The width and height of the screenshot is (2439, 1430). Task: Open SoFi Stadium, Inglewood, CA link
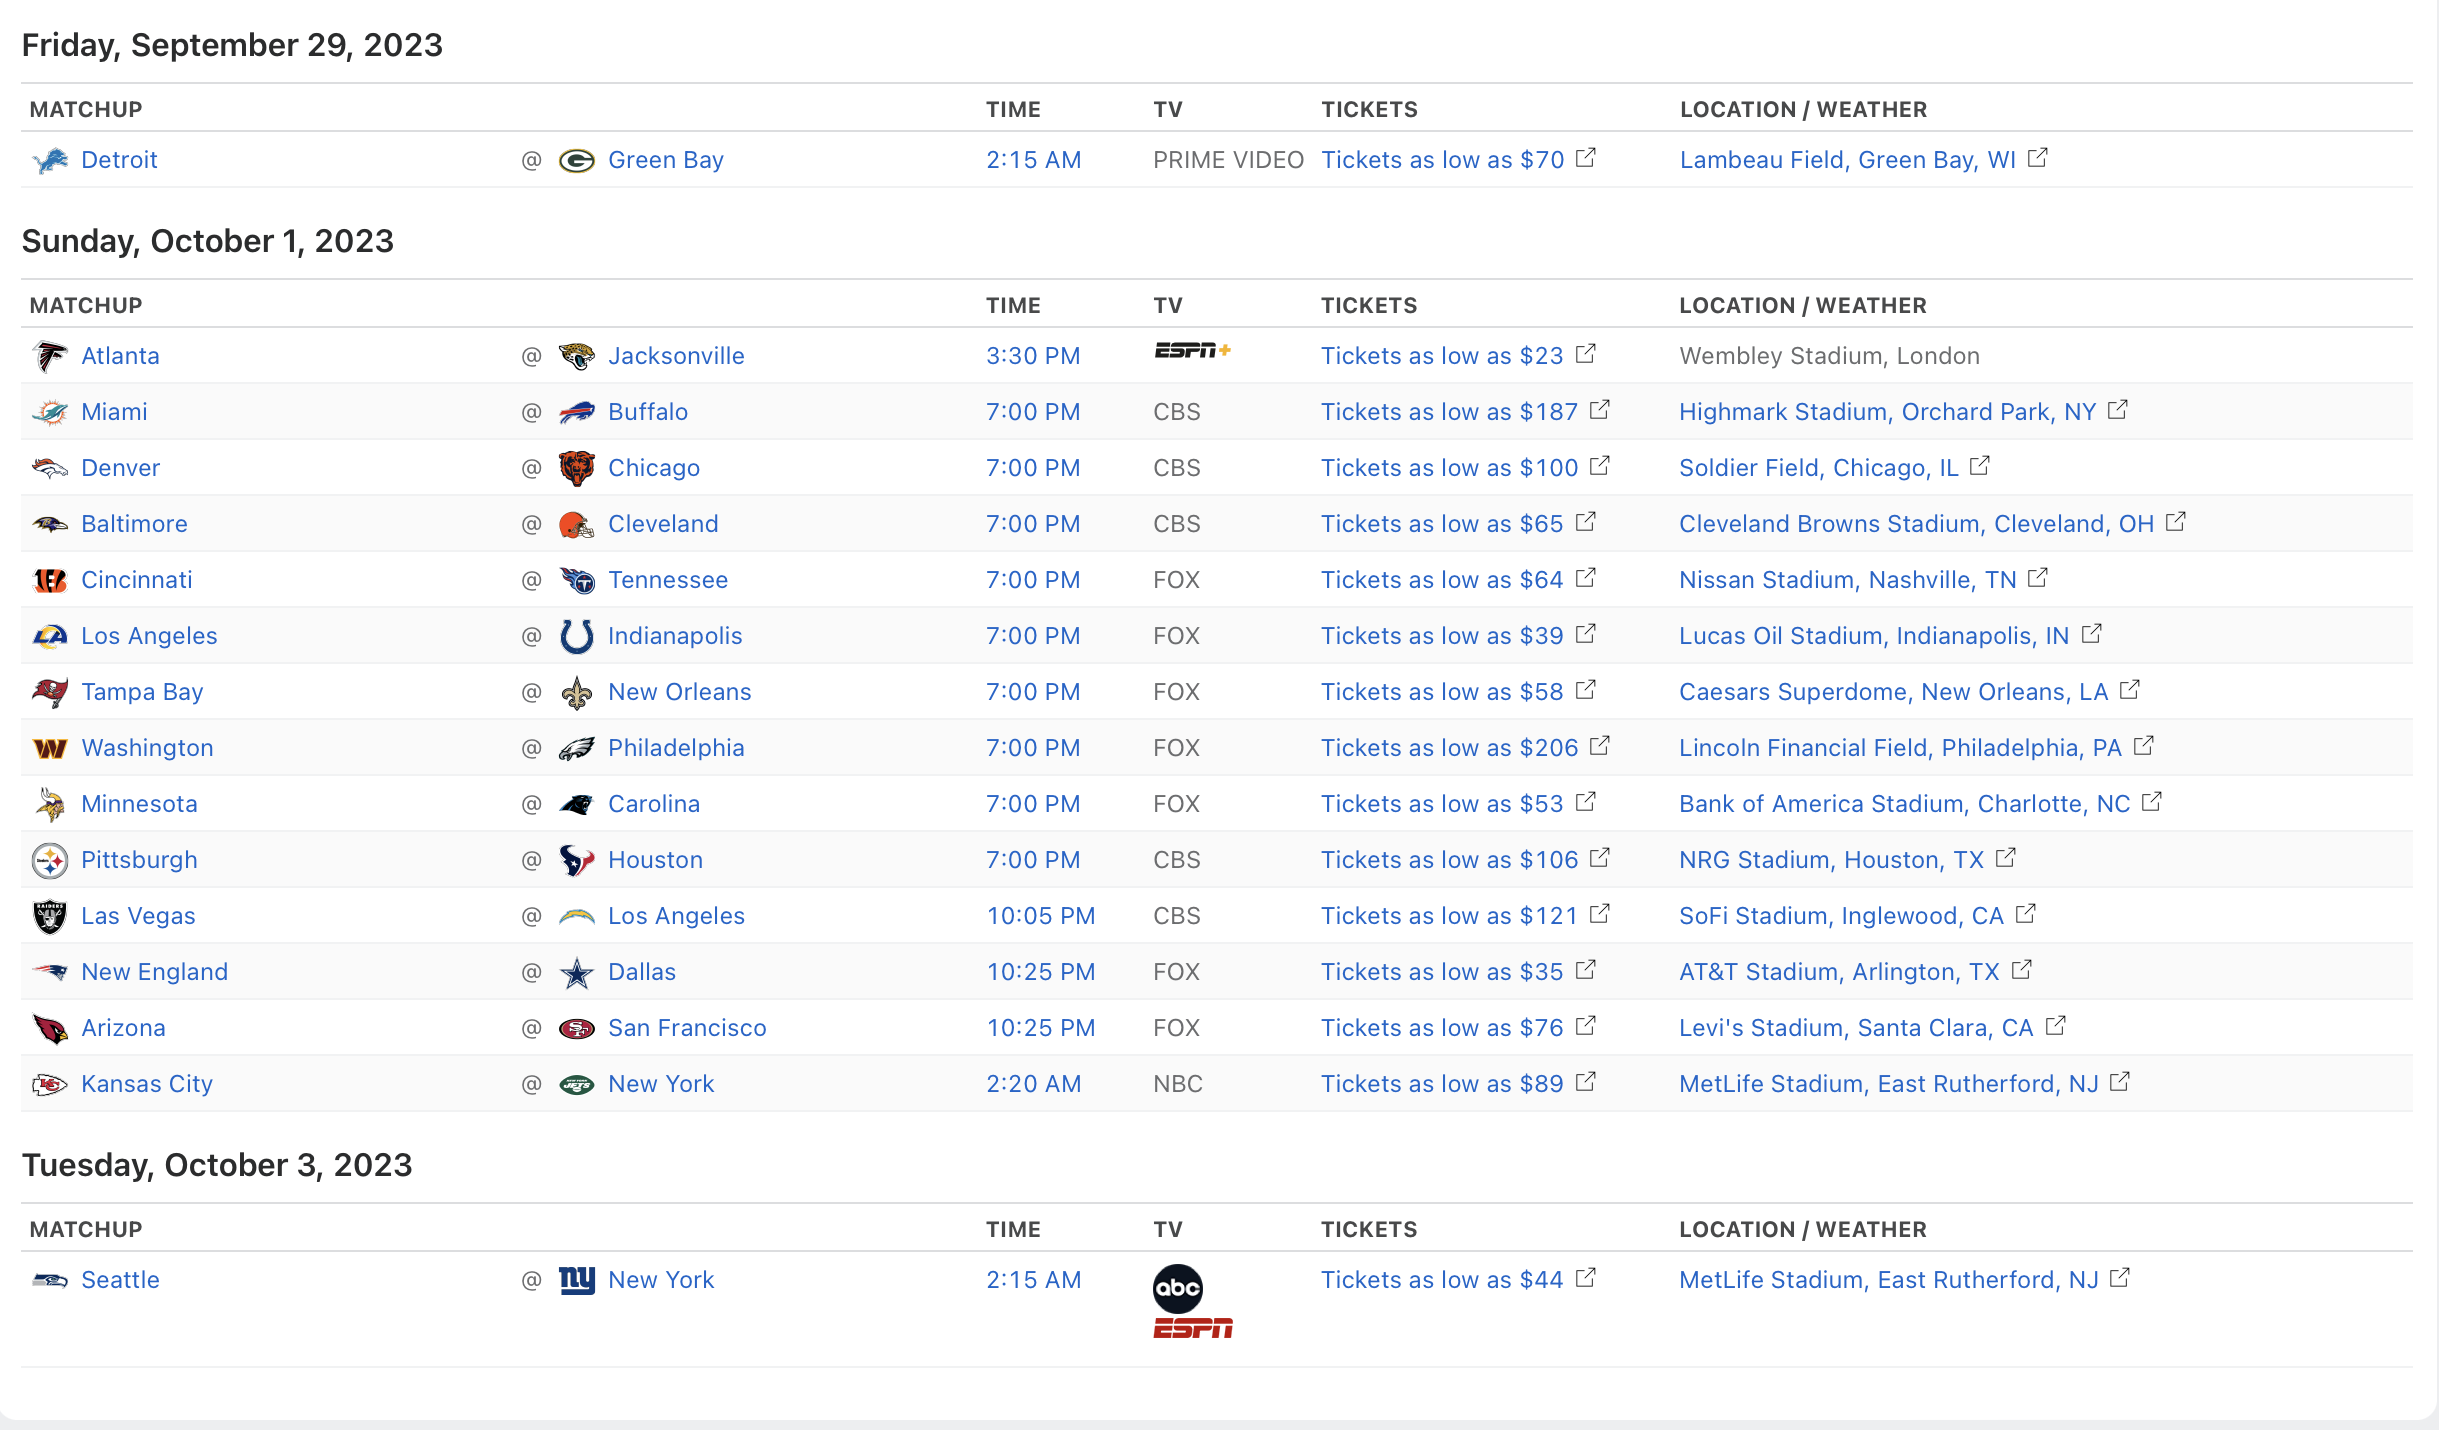click(x=1841, y=916)
